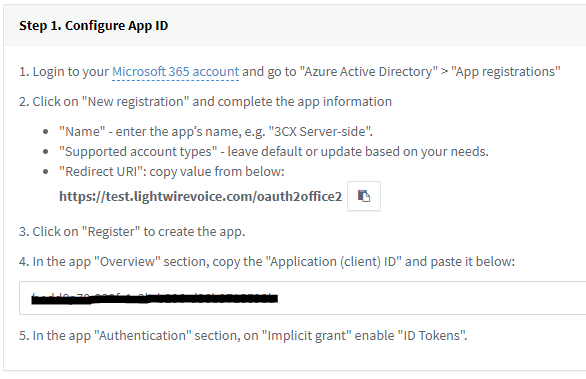Click the step 4 'In the app "Overview" section' line
Screen dimensions: 586x379
point(267,262)
